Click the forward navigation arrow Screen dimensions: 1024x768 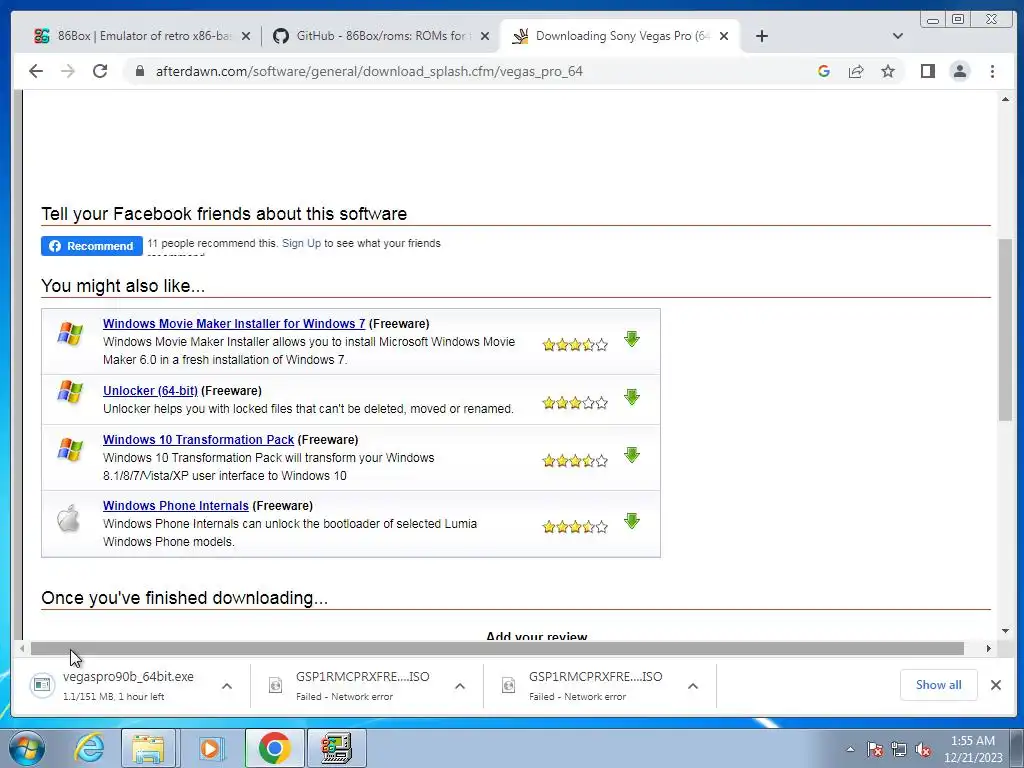pyautogui.click(x=68, y=71)
